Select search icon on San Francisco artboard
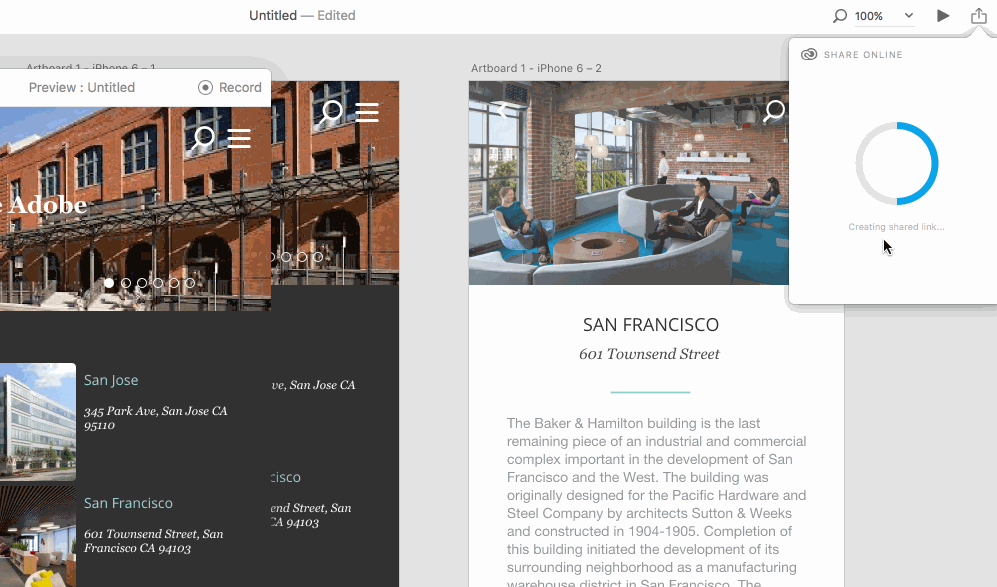 click(x=774, y=111)
